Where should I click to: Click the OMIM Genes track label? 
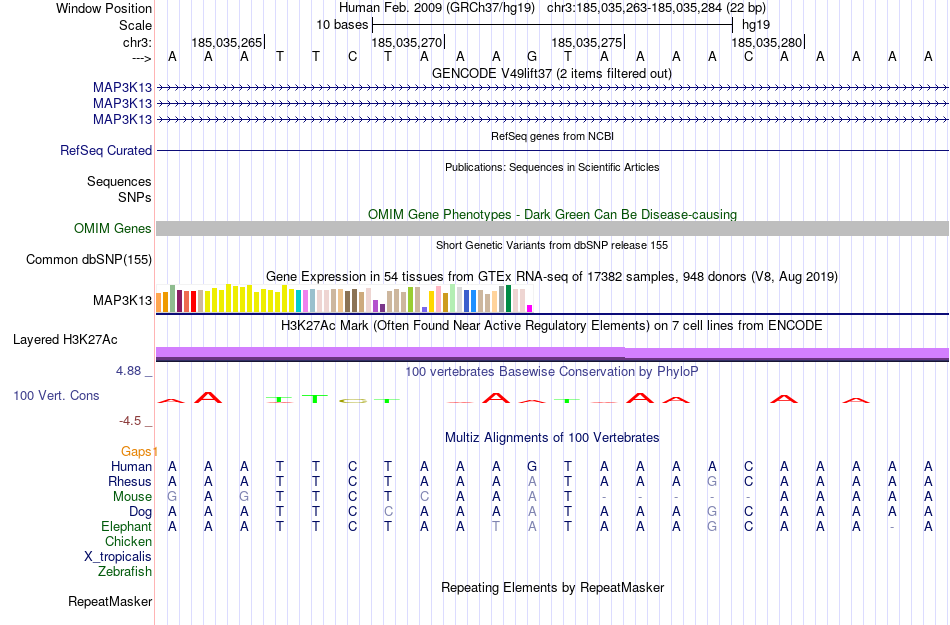pos(113,228)
